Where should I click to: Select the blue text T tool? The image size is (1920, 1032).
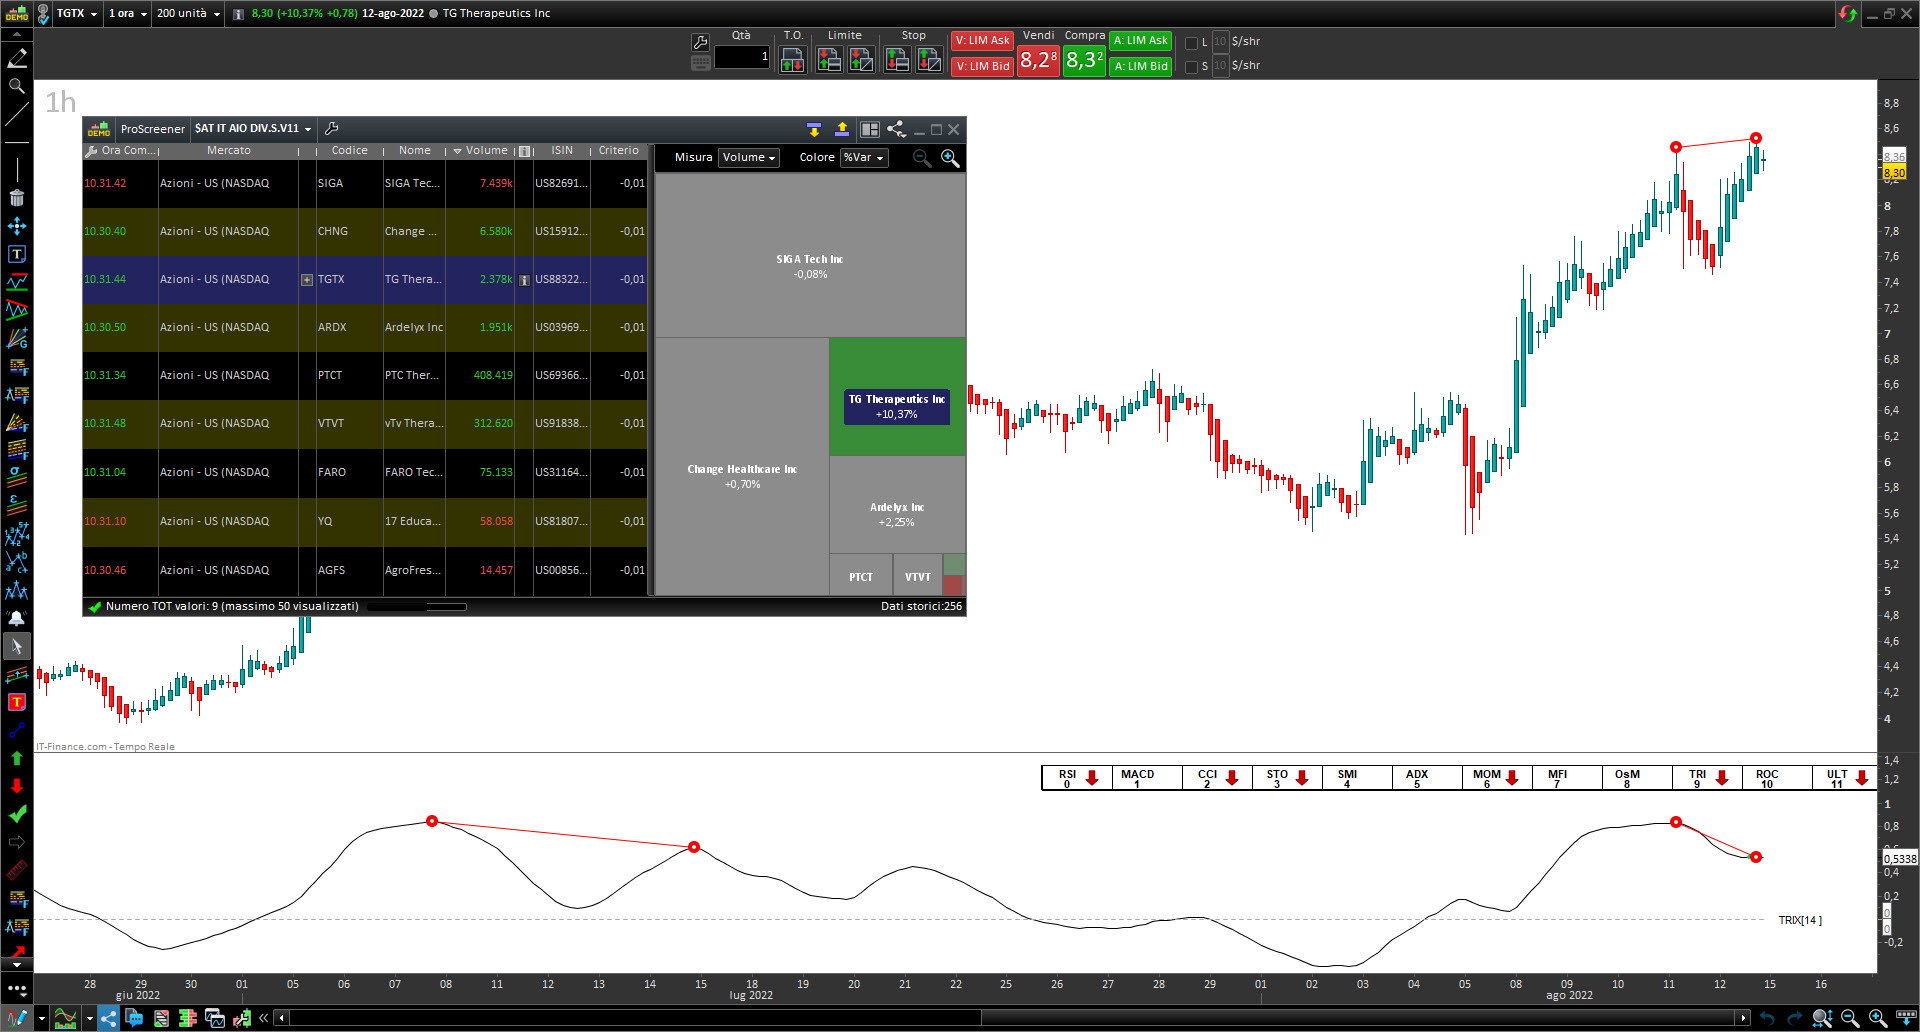click(17, 254)
